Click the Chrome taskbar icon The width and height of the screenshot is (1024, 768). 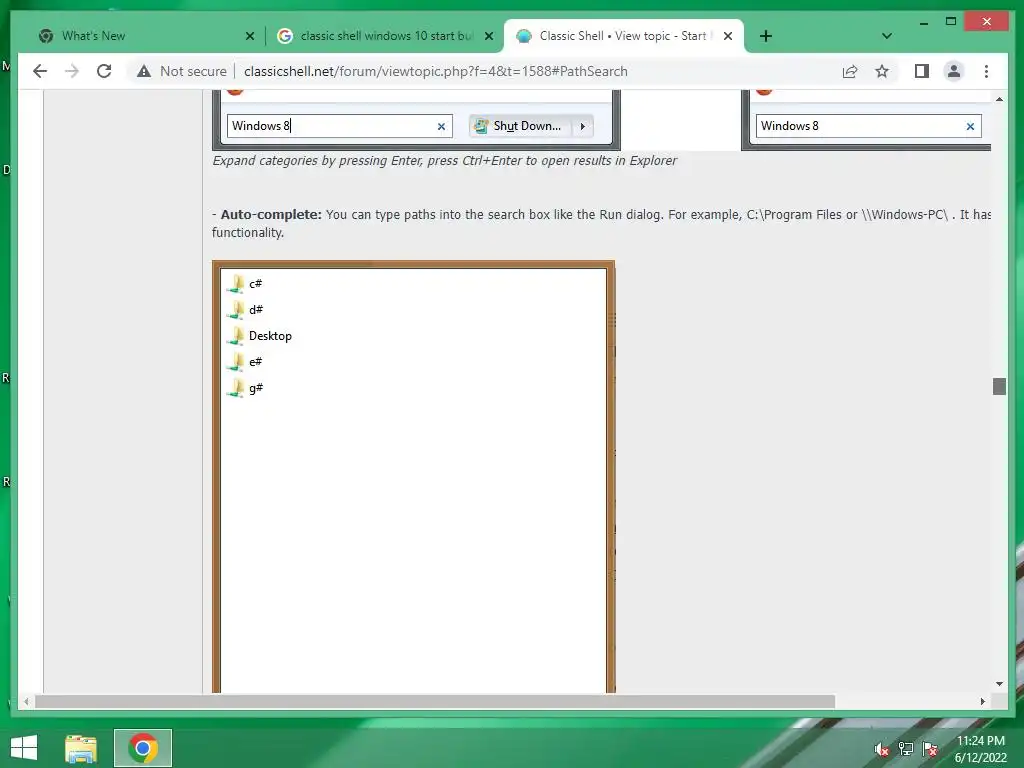pos(143,748)
